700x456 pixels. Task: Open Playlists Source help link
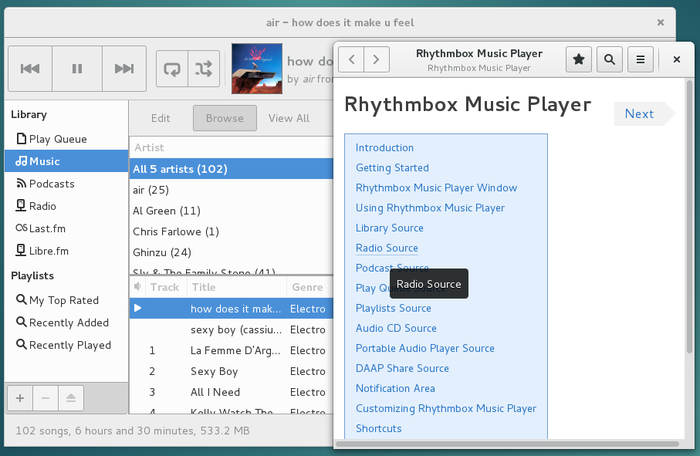pyautogui.click(x=393, y=309)
